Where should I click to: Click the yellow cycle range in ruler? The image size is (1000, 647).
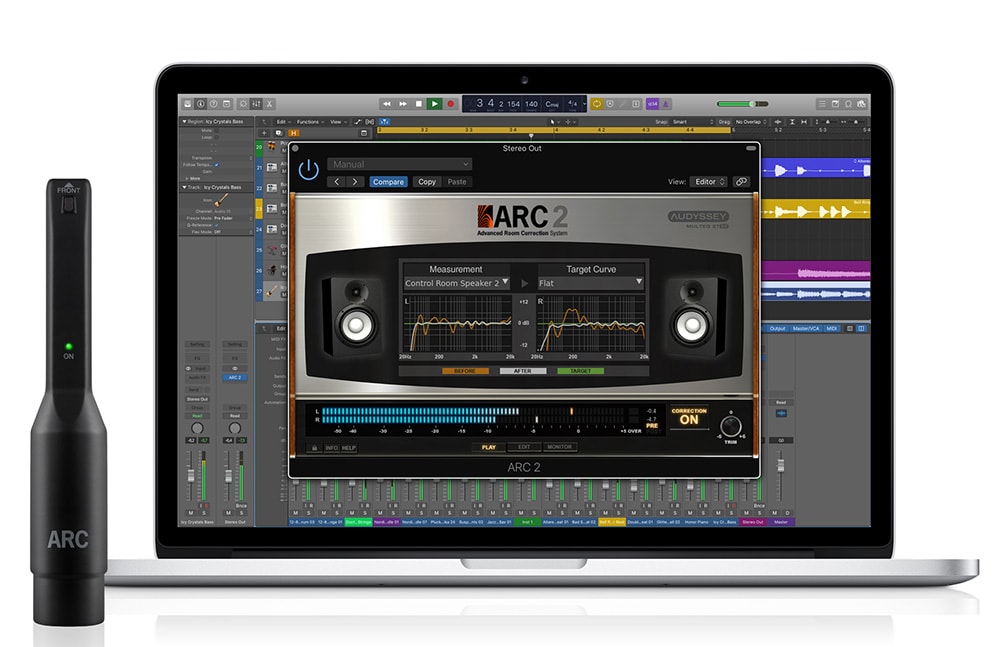554,130
